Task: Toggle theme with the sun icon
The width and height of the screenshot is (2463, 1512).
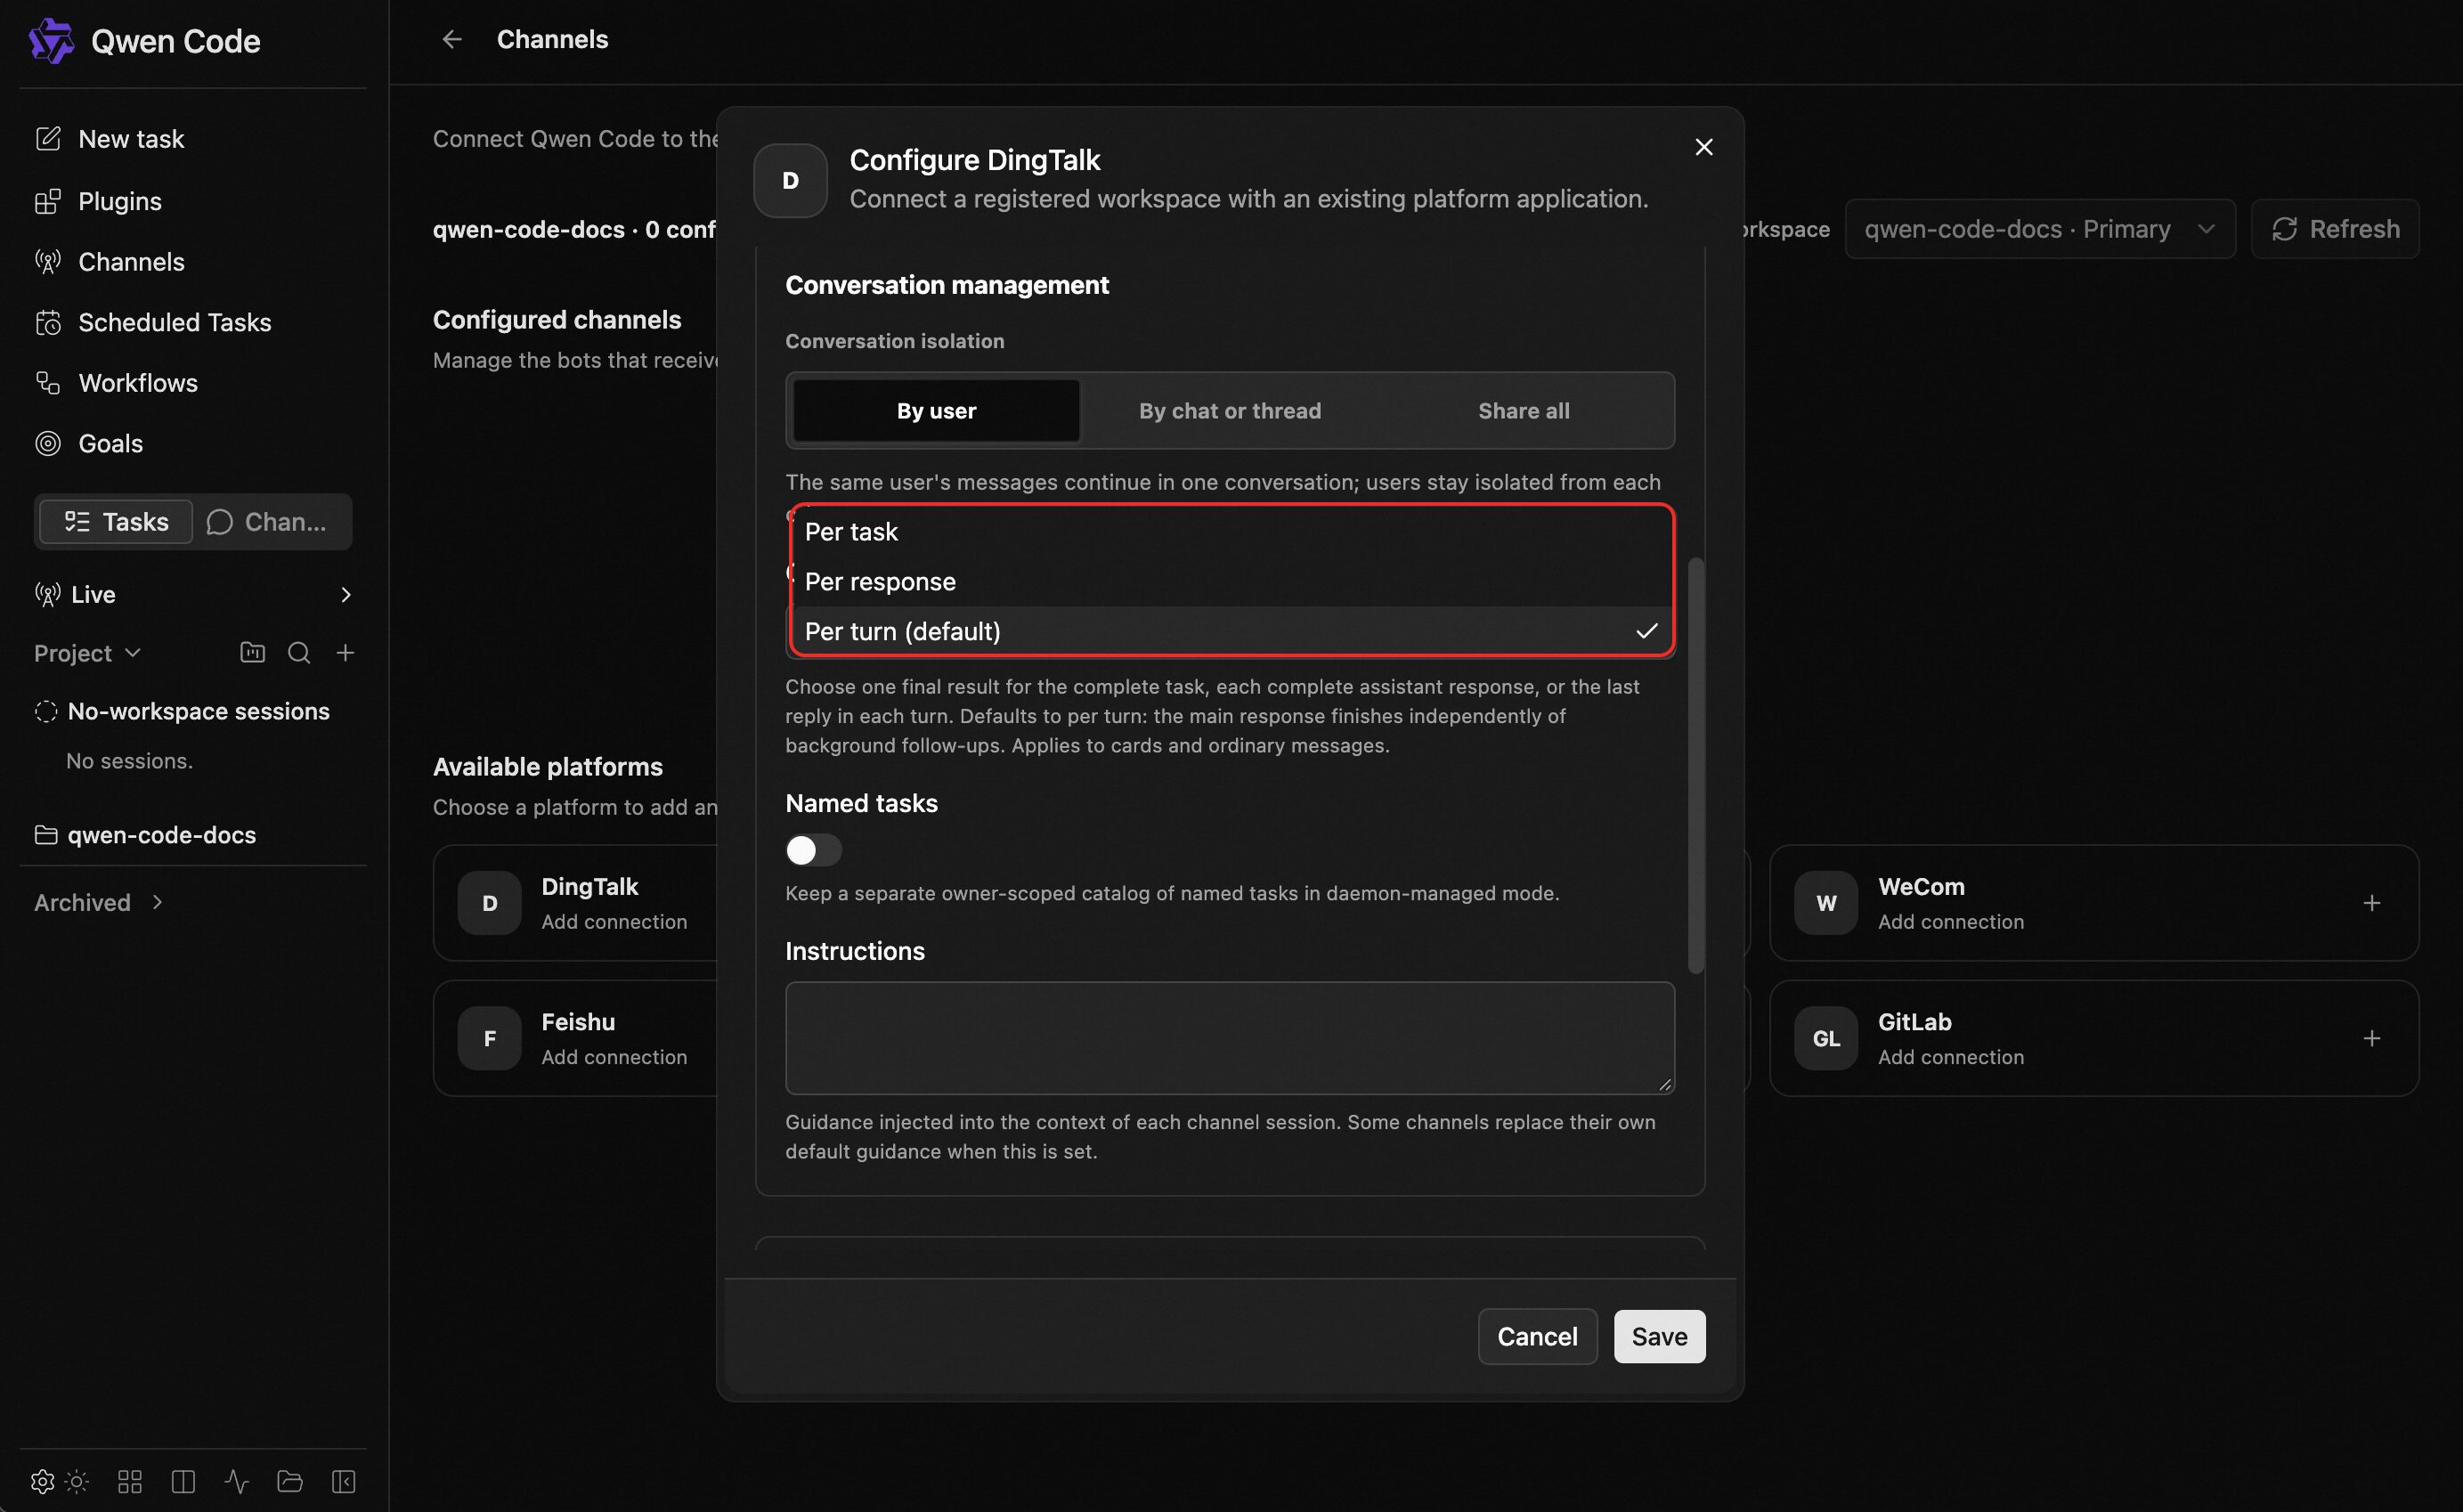Action: click(77, 1481)
